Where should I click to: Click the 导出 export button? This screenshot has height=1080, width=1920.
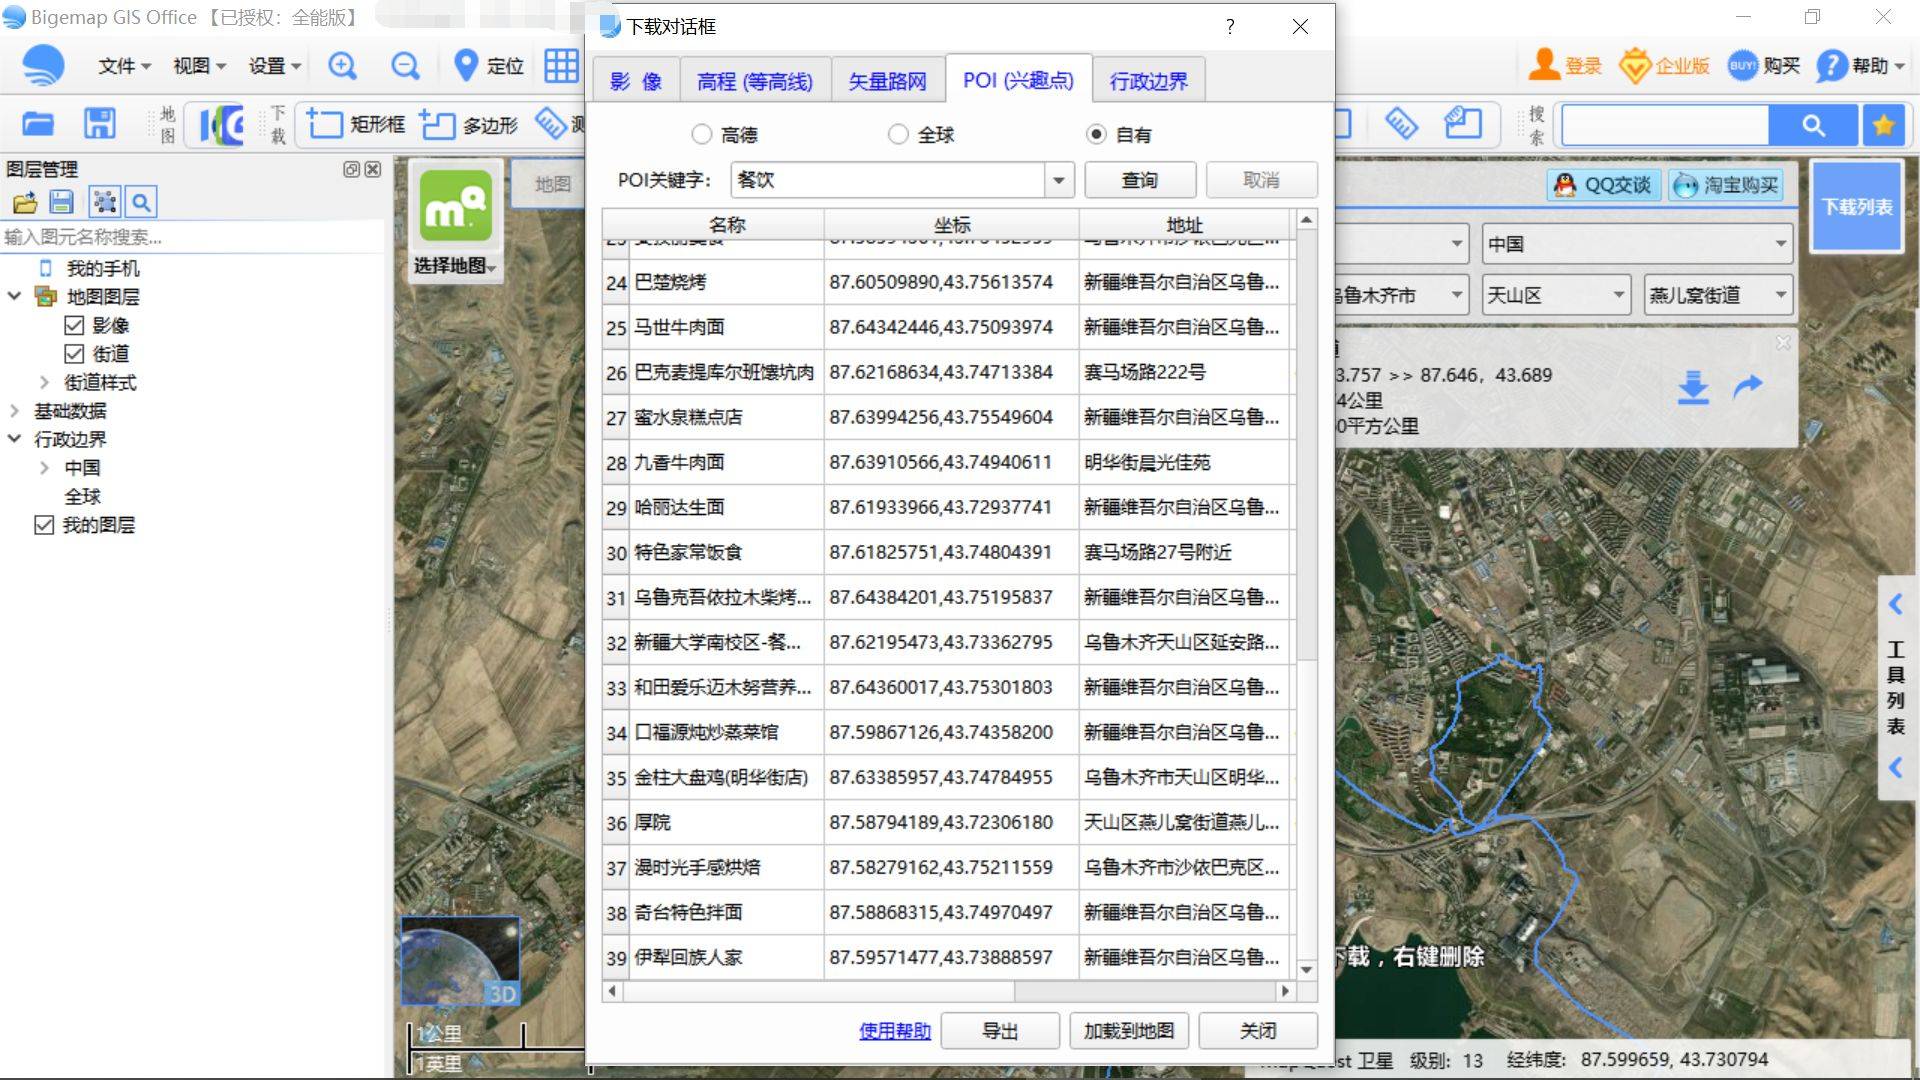point(1000,1031)
